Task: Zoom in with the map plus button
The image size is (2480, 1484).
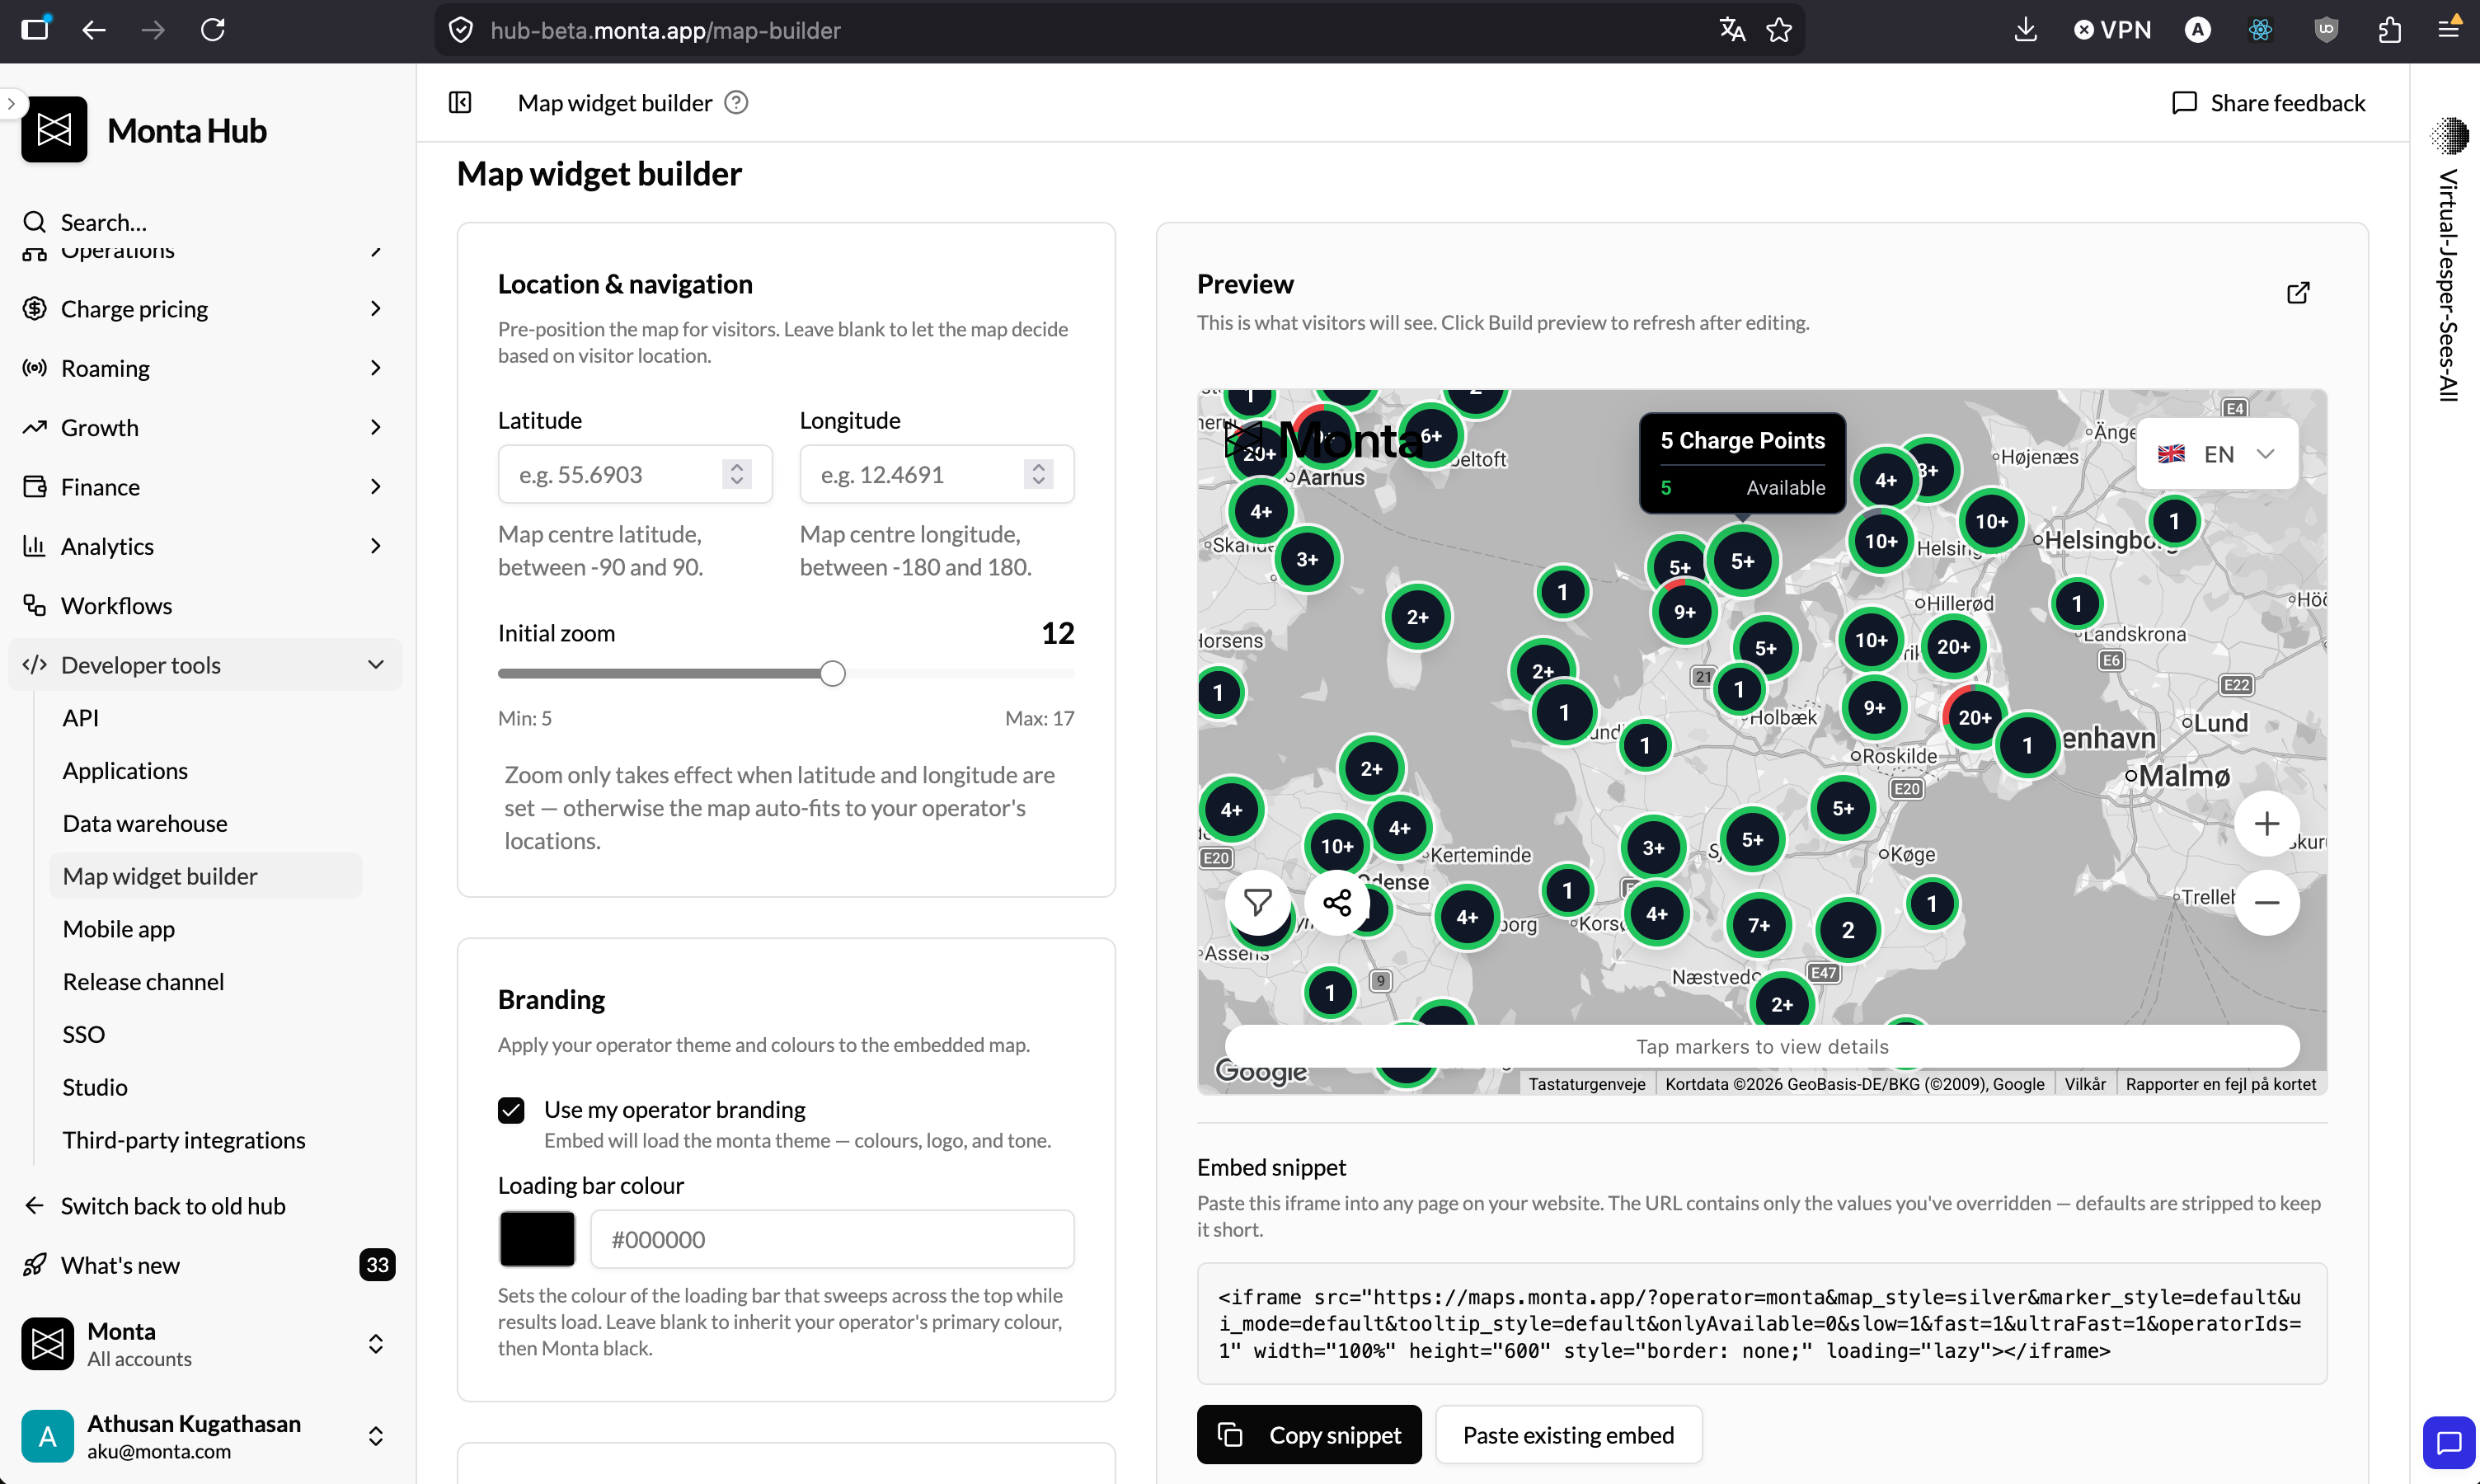Action: 2267,824
